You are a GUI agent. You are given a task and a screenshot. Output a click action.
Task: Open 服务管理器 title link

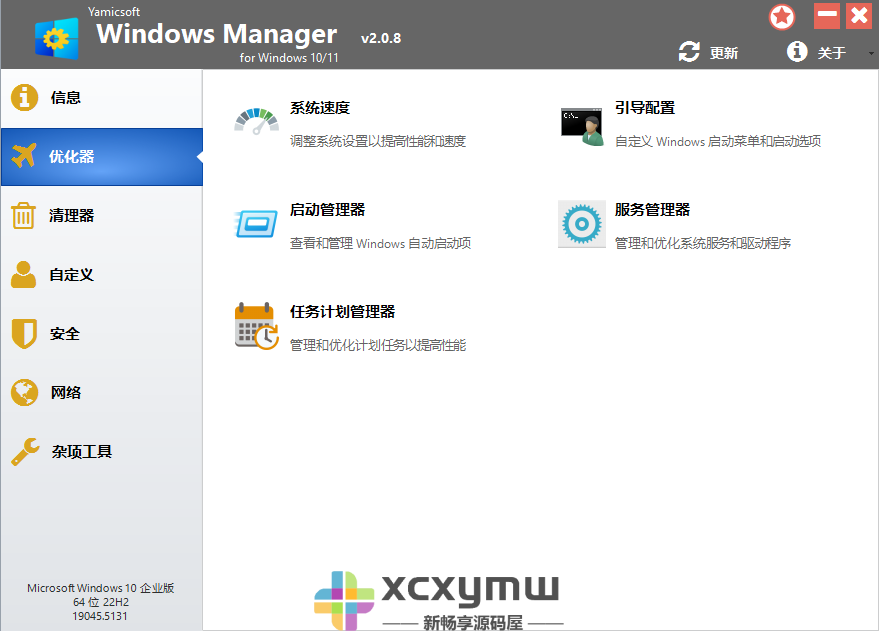click(653, 210)
